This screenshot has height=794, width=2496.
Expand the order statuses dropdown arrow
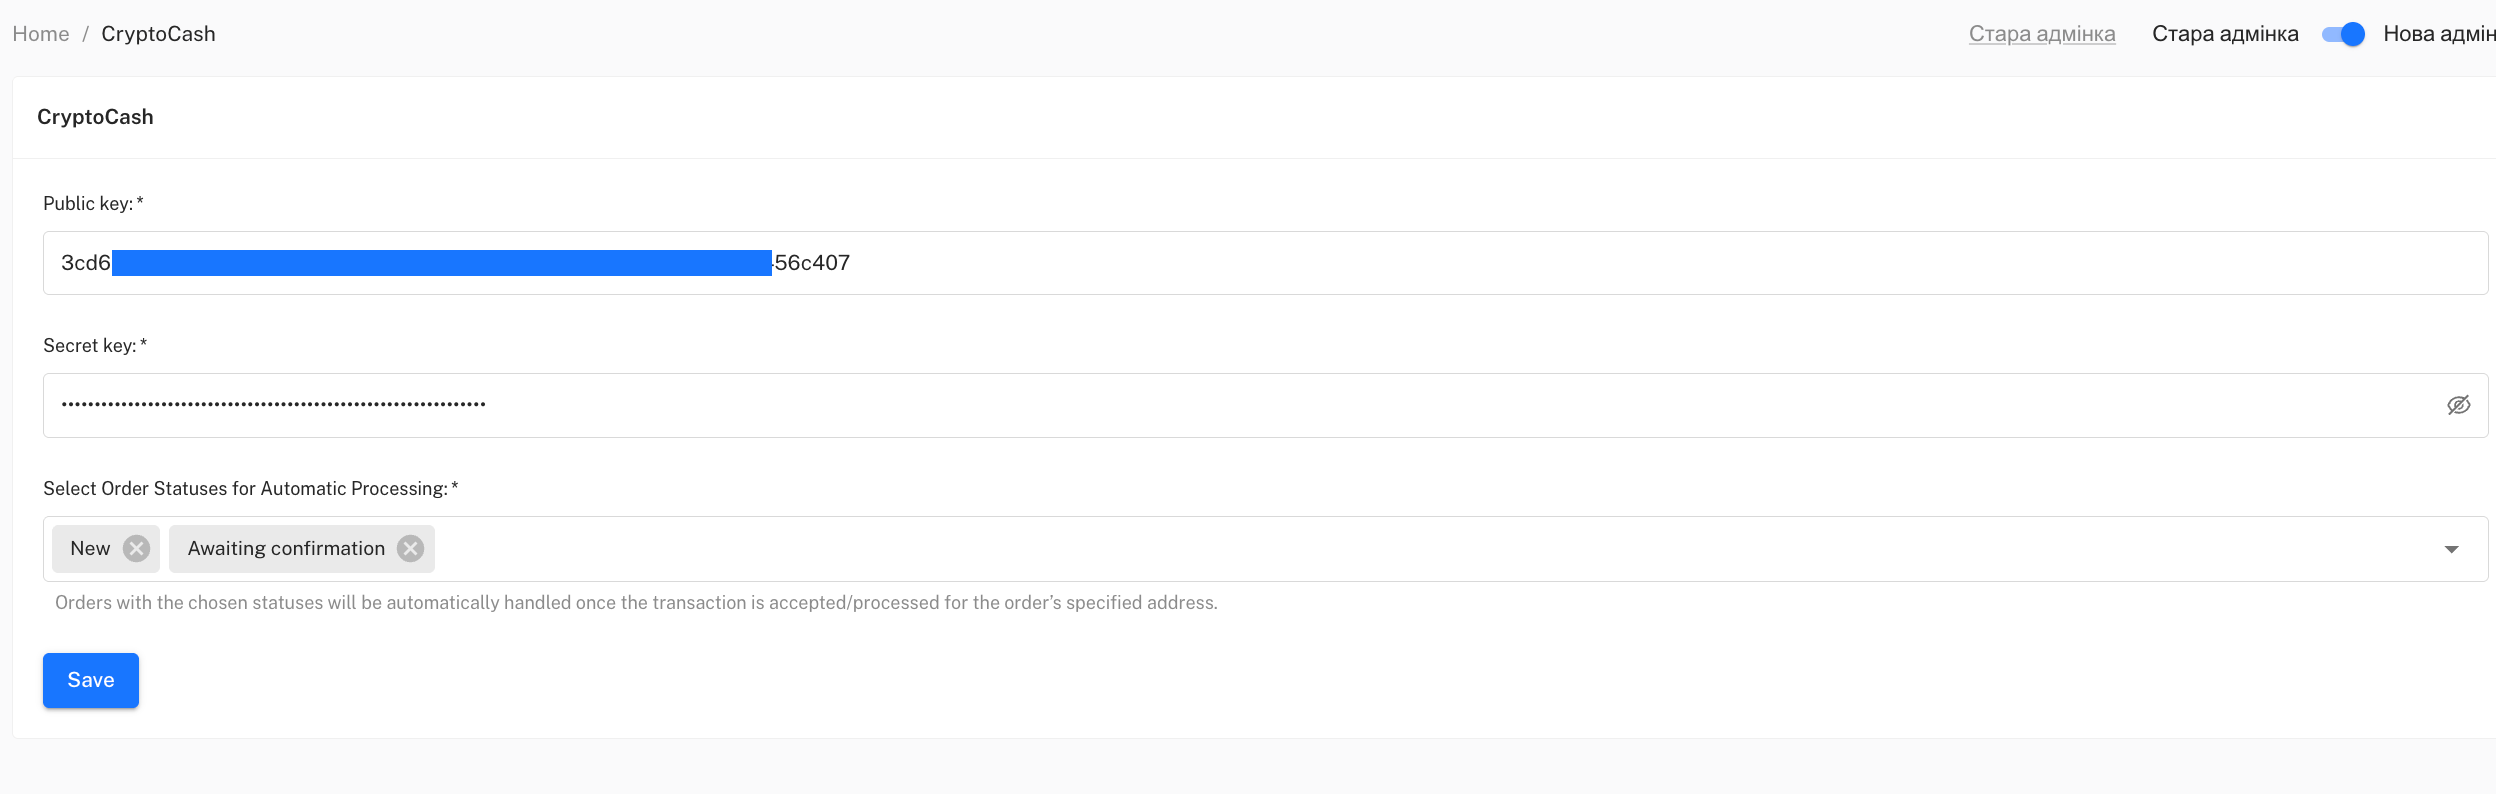click(2451, 549)
